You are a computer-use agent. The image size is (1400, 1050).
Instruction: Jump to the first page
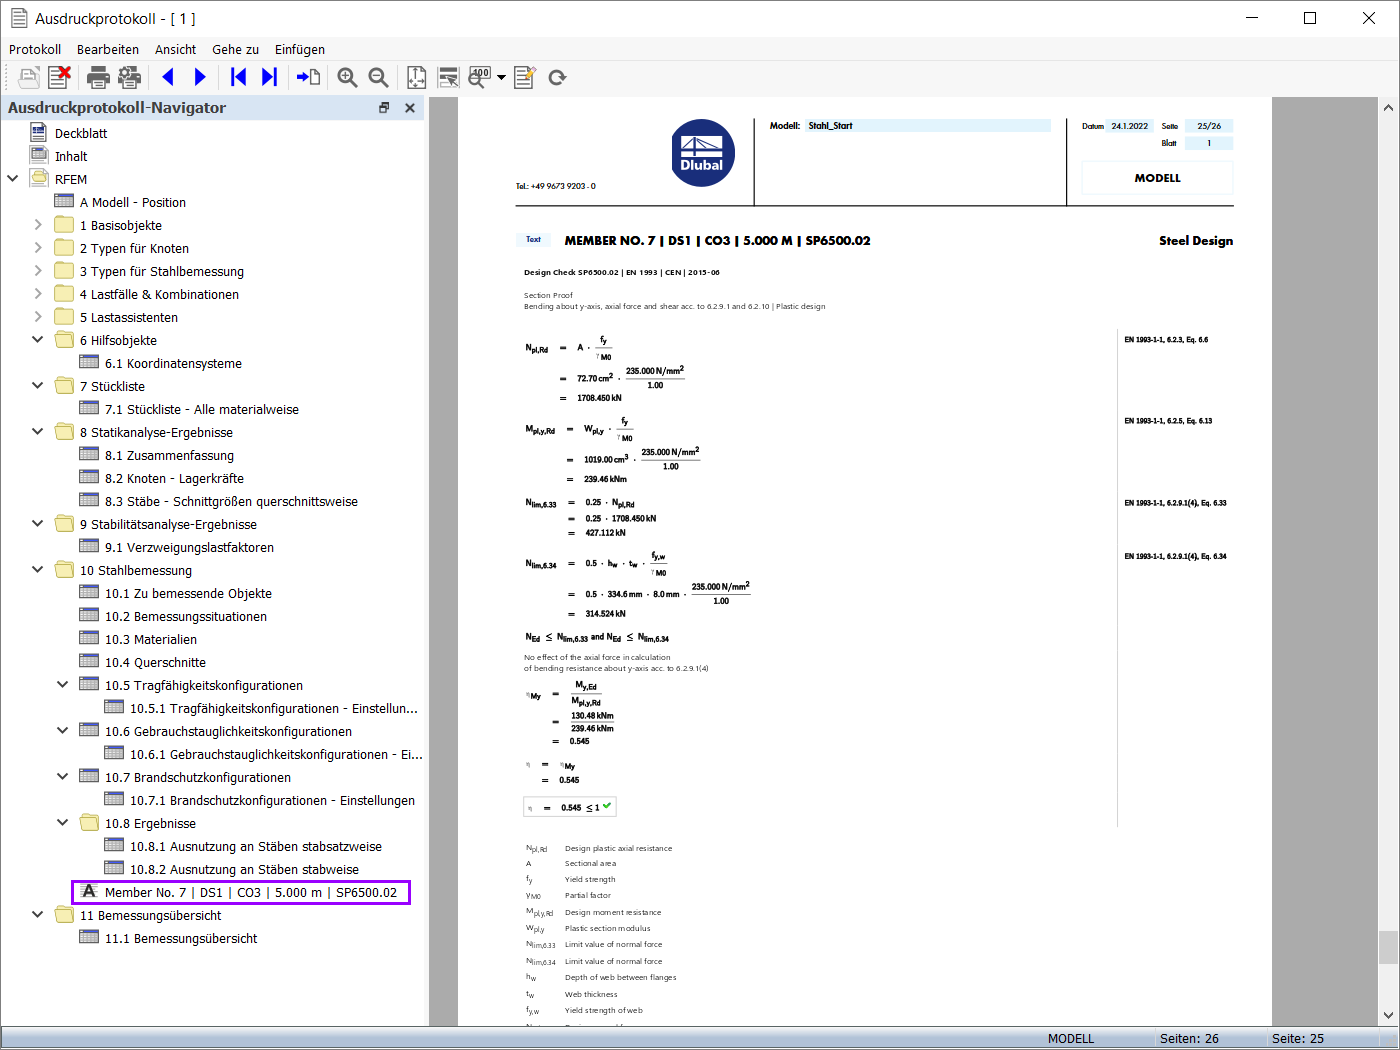pyautogui.click(x=238, y=77)
